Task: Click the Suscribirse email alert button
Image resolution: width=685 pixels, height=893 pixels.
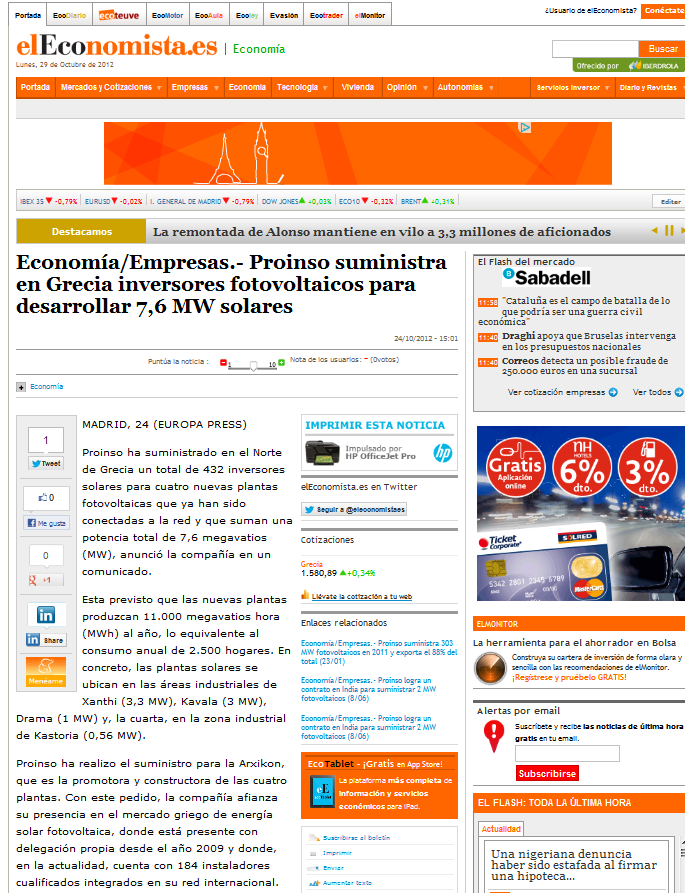Action: (x=547, y=773)
